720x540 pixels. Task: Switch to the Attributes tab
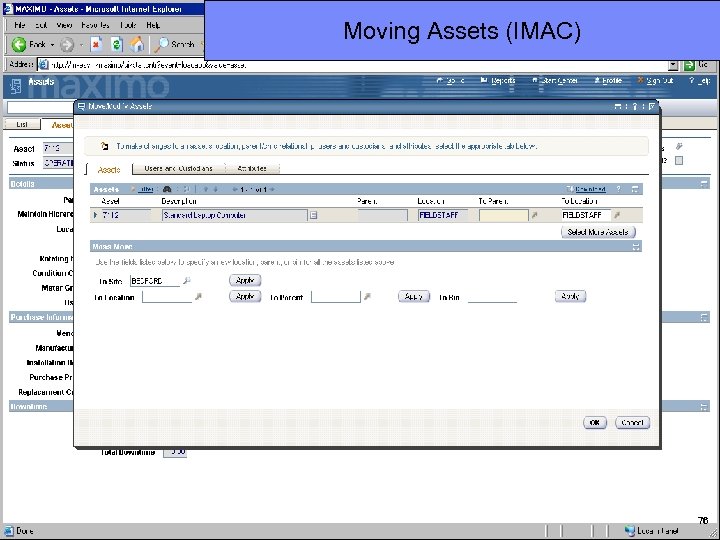tap(252, 169)
